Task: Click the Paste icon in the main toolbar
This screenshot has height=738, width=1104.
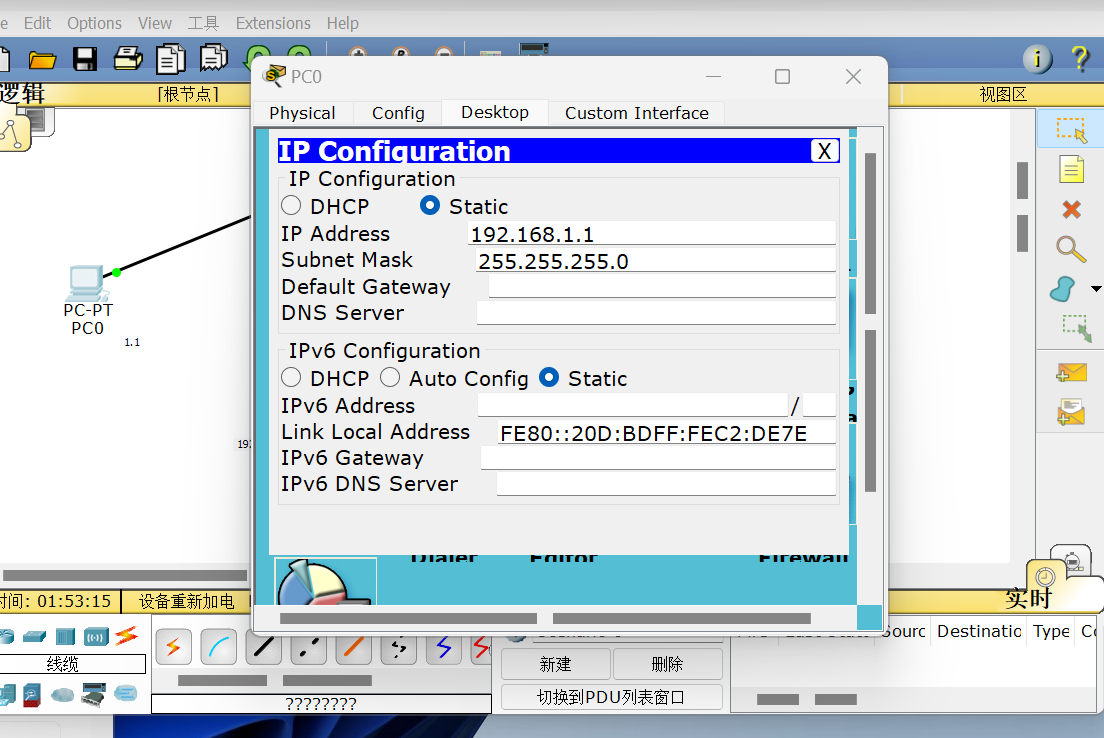Action: [213, 58]
